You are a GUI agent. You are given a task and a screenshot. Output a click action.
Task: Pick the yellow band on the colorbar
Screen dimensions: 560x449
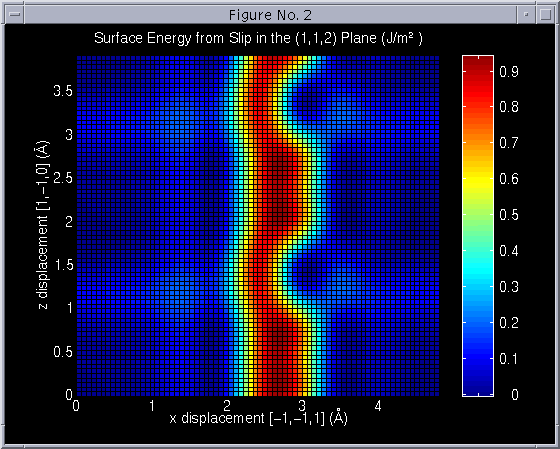tap(478, 180)
